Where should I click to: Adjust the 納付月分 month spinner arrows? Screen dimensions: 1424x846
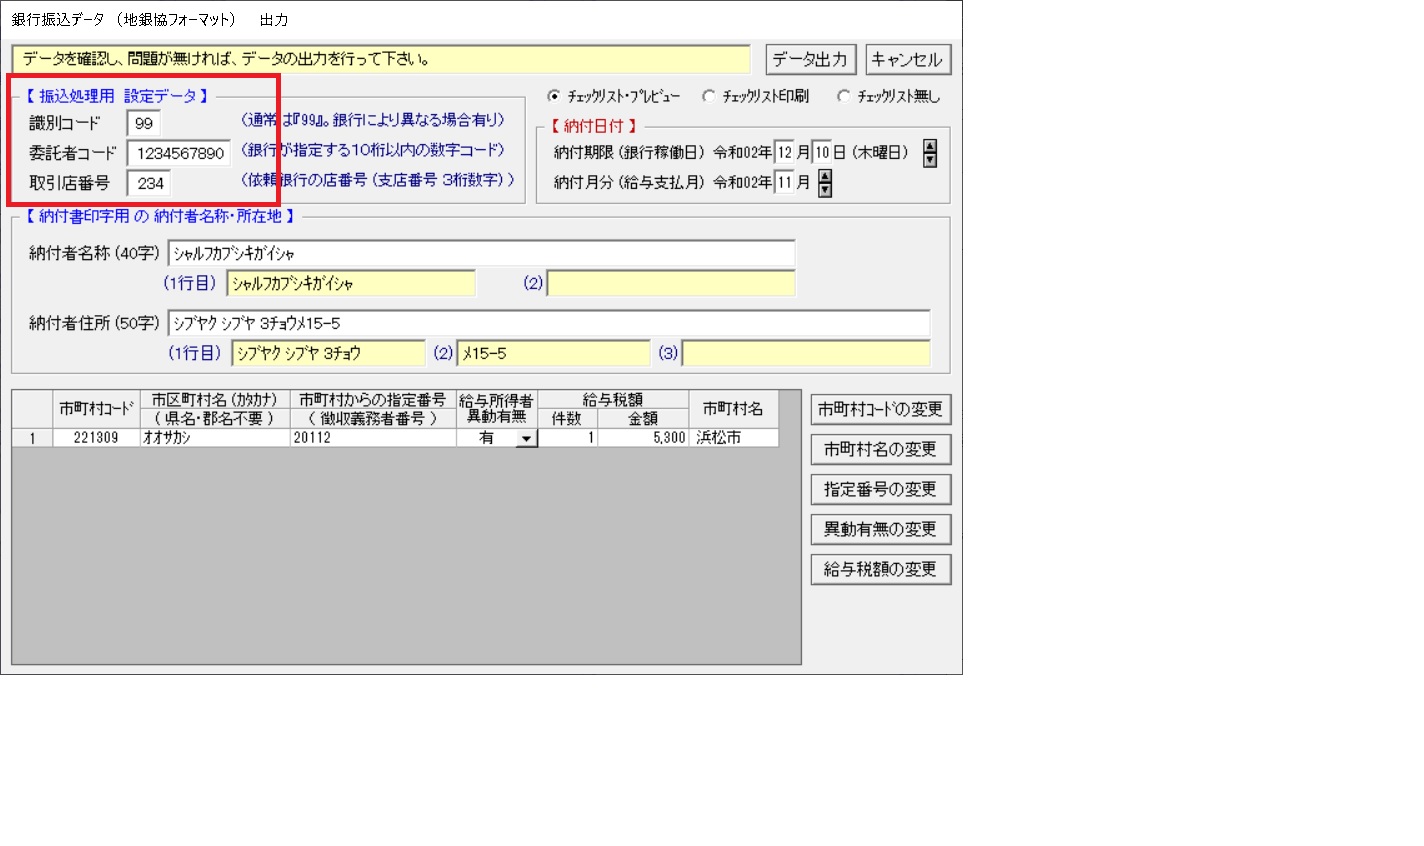(825, 183)
